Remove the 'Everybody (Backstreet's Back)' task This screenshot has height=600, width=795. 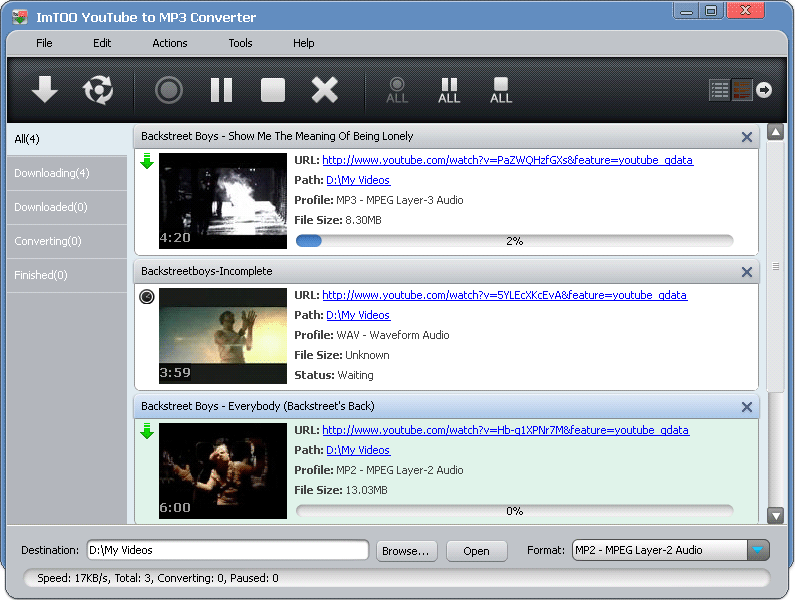pos(747,407)
